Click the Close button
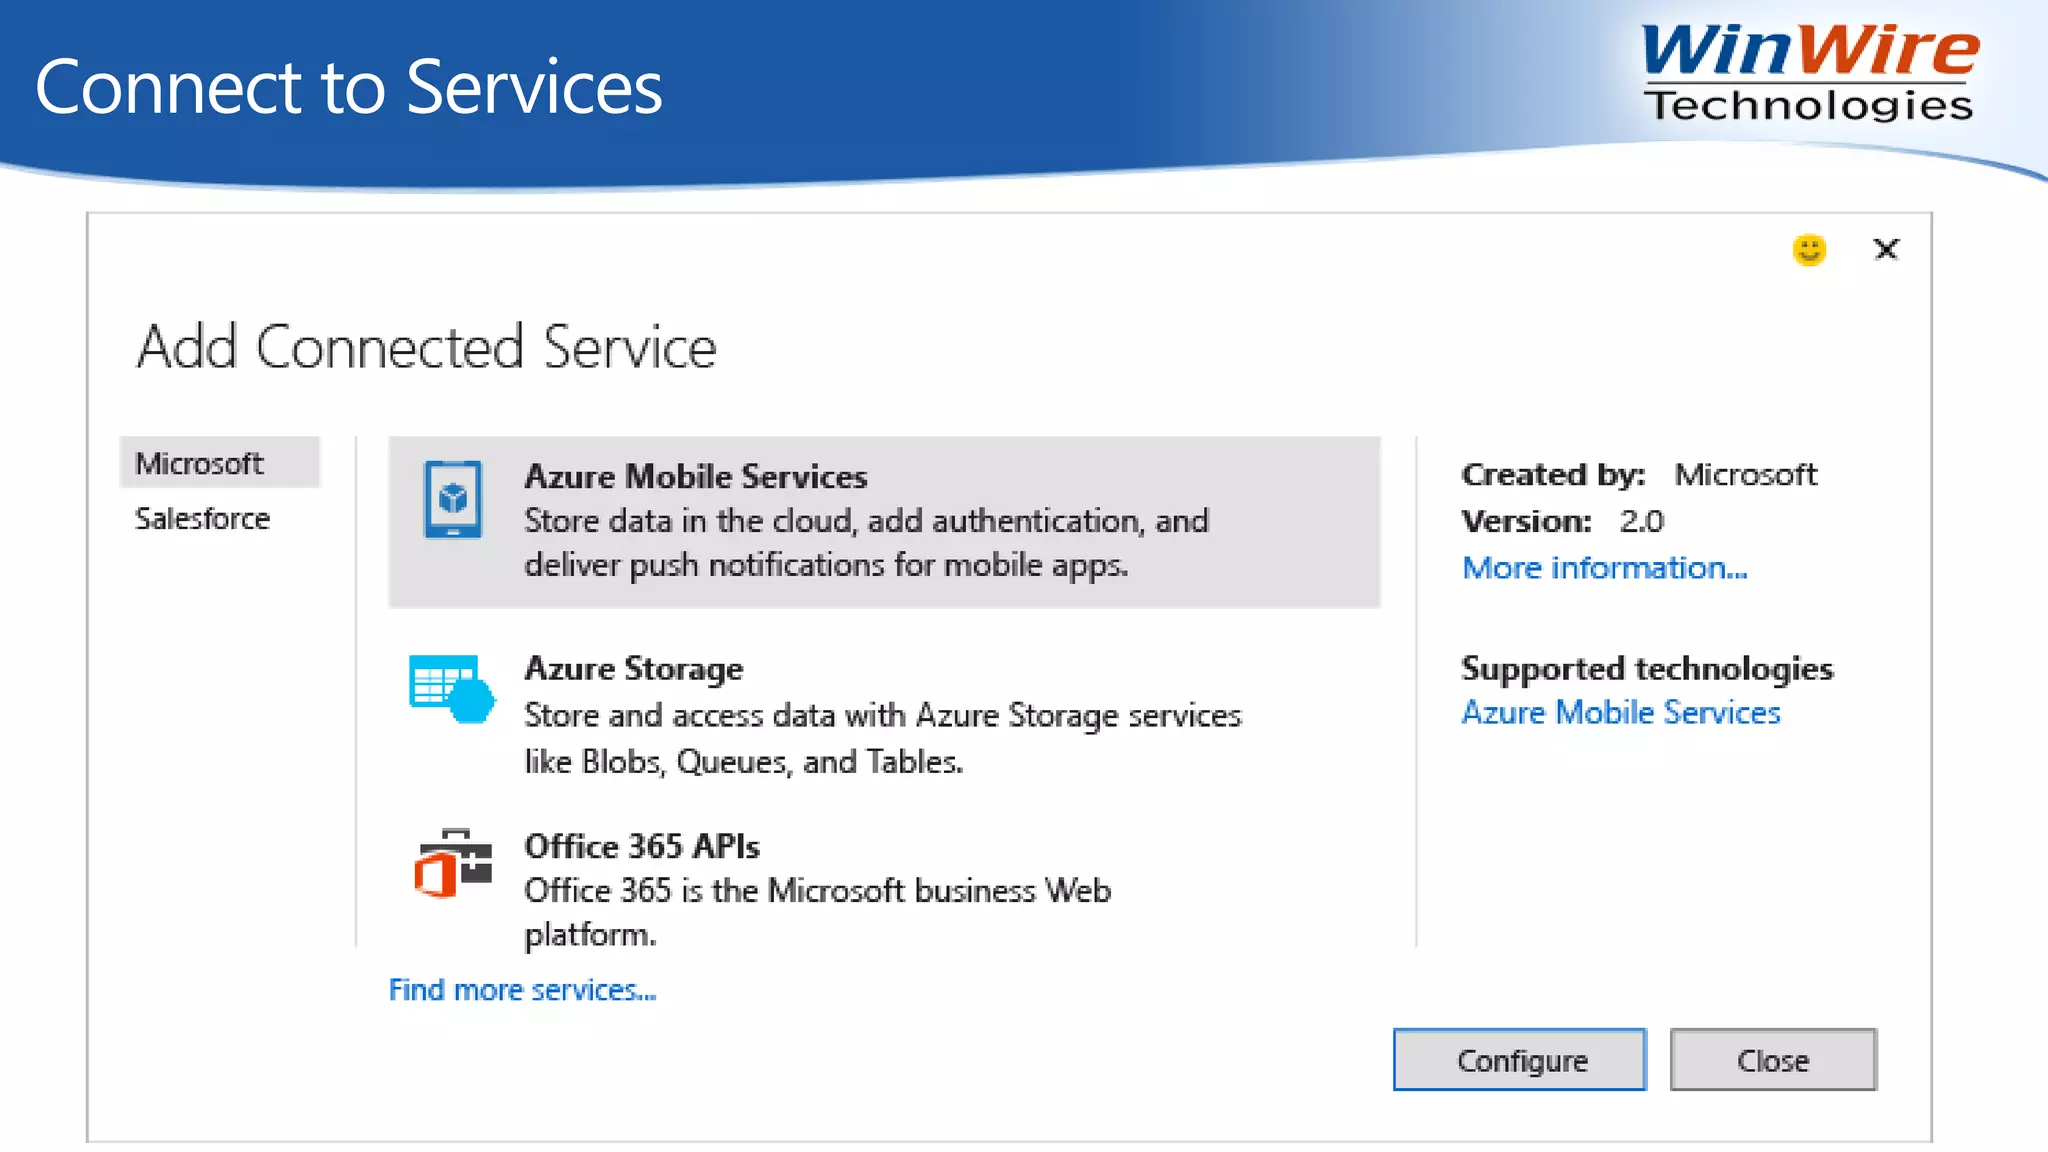The height and width of the screenshot is (1152, 2048). (1773, 1060)
